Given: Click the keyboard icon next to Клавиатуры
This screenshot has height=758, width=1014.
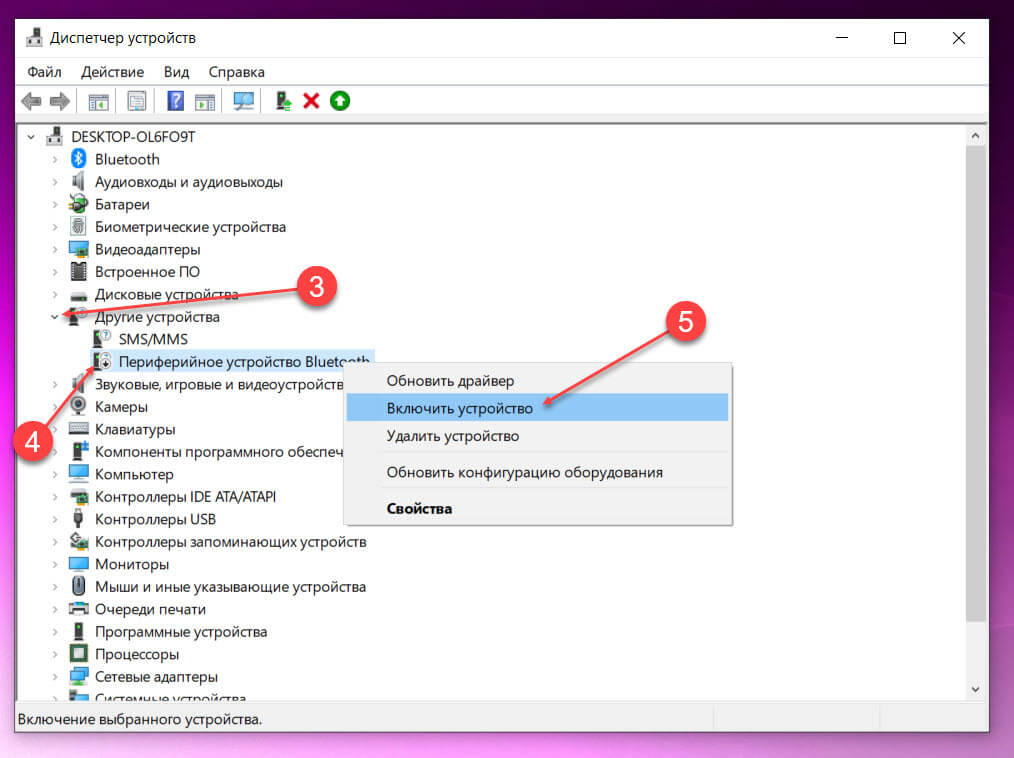Looking at the screenshot, I should pyautogui.click(x=78, y=428).
